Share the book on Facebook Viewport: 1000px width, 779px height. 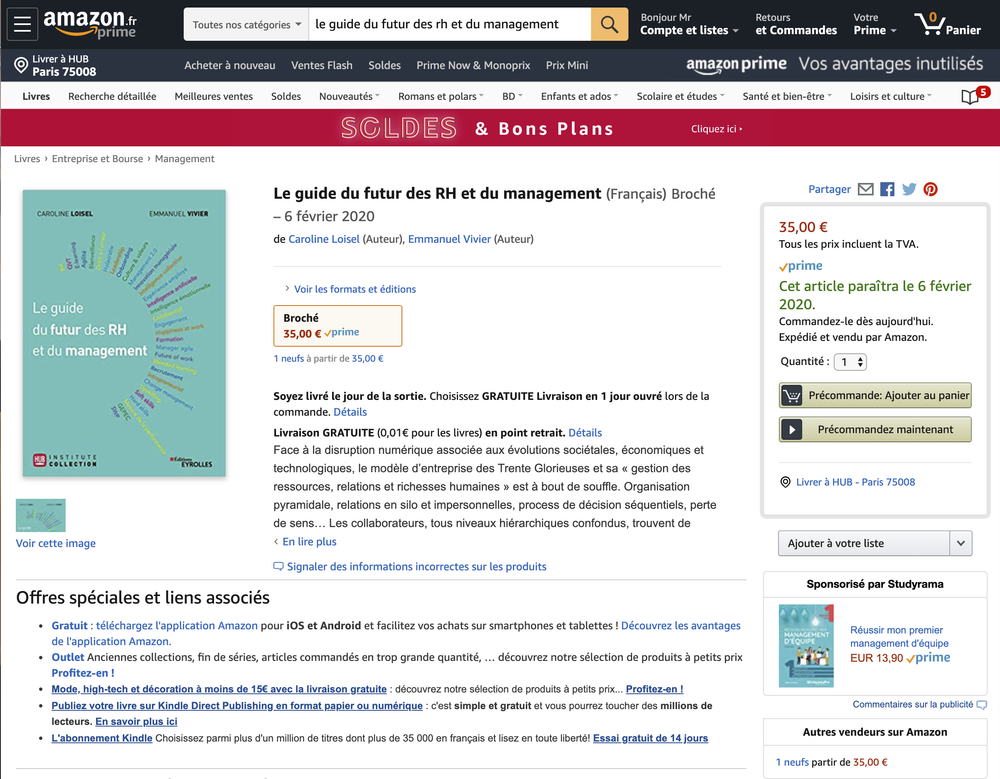(x=887, y=189)
